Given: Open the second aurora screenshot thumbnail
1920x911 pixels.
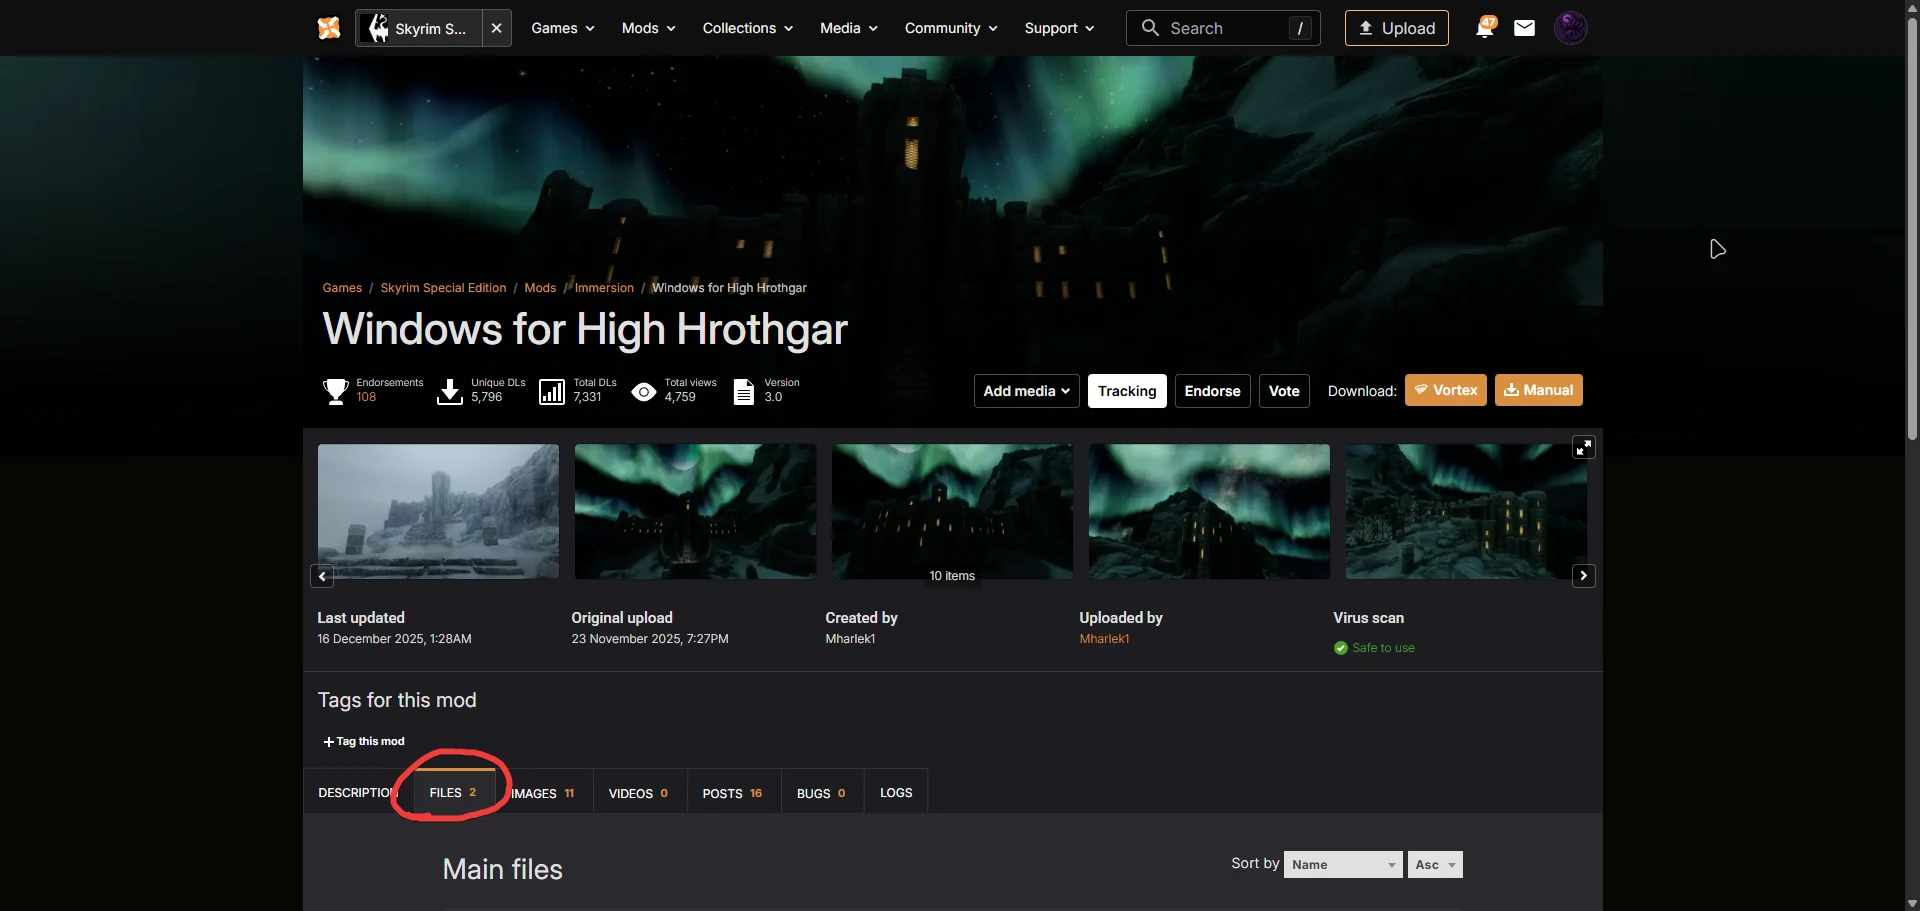Looking at the screenshot, I should point(695,511).
